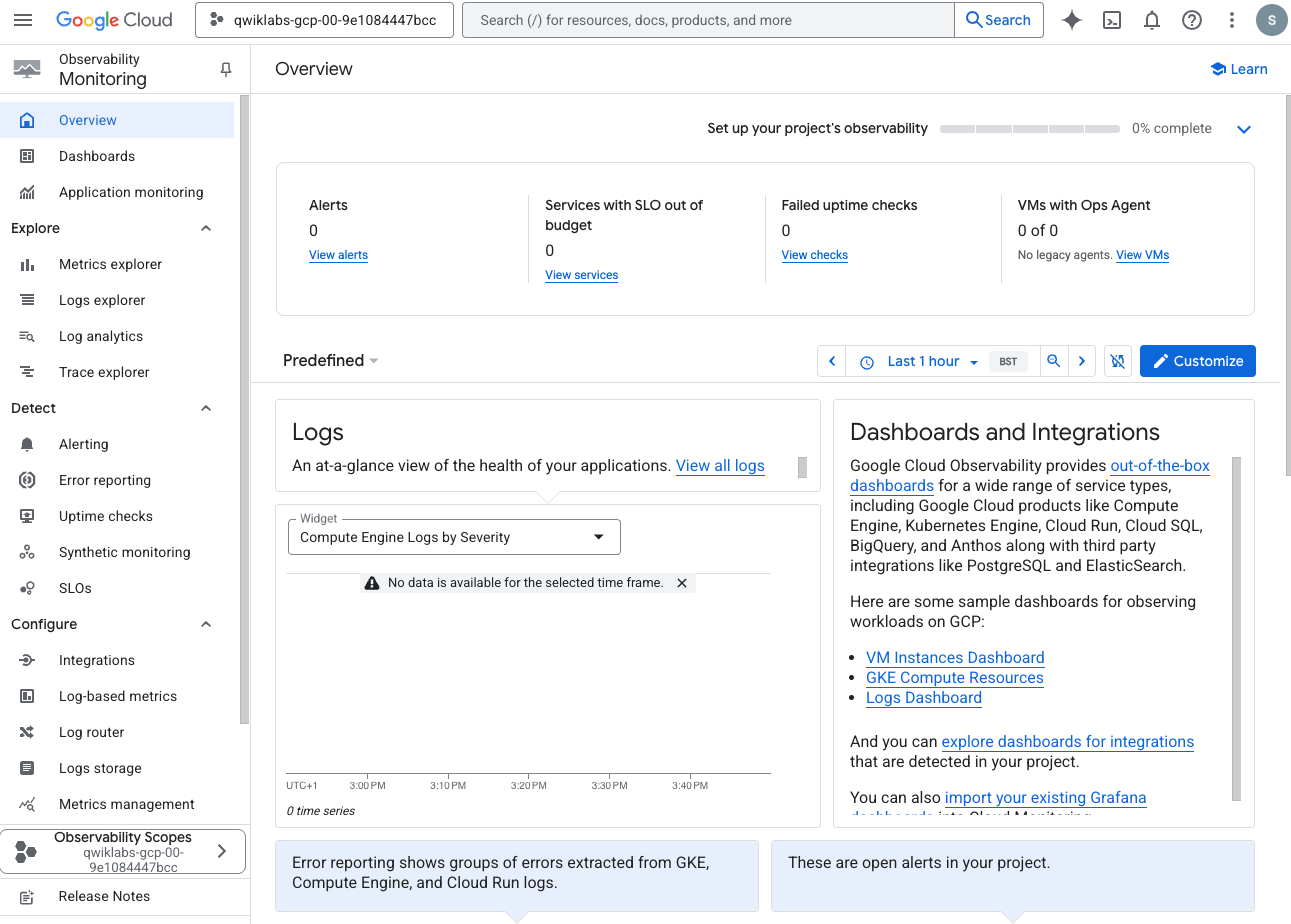Open the notifications bell
This screenshot has height=924, width=1291.
[x=1152, y=20]
